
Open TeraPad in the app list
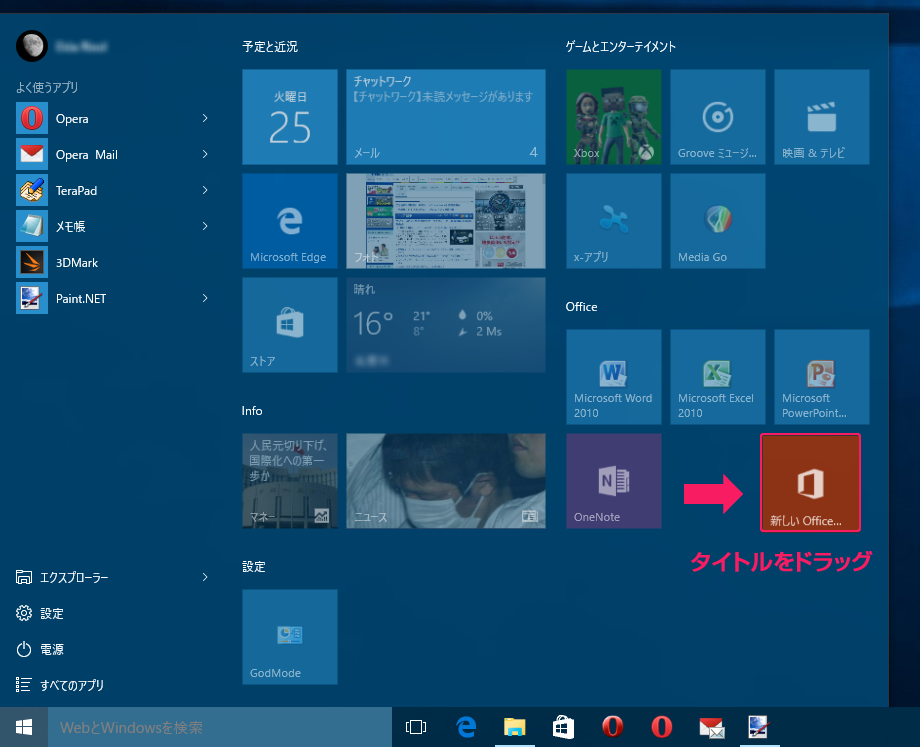(x=111, y=191)
